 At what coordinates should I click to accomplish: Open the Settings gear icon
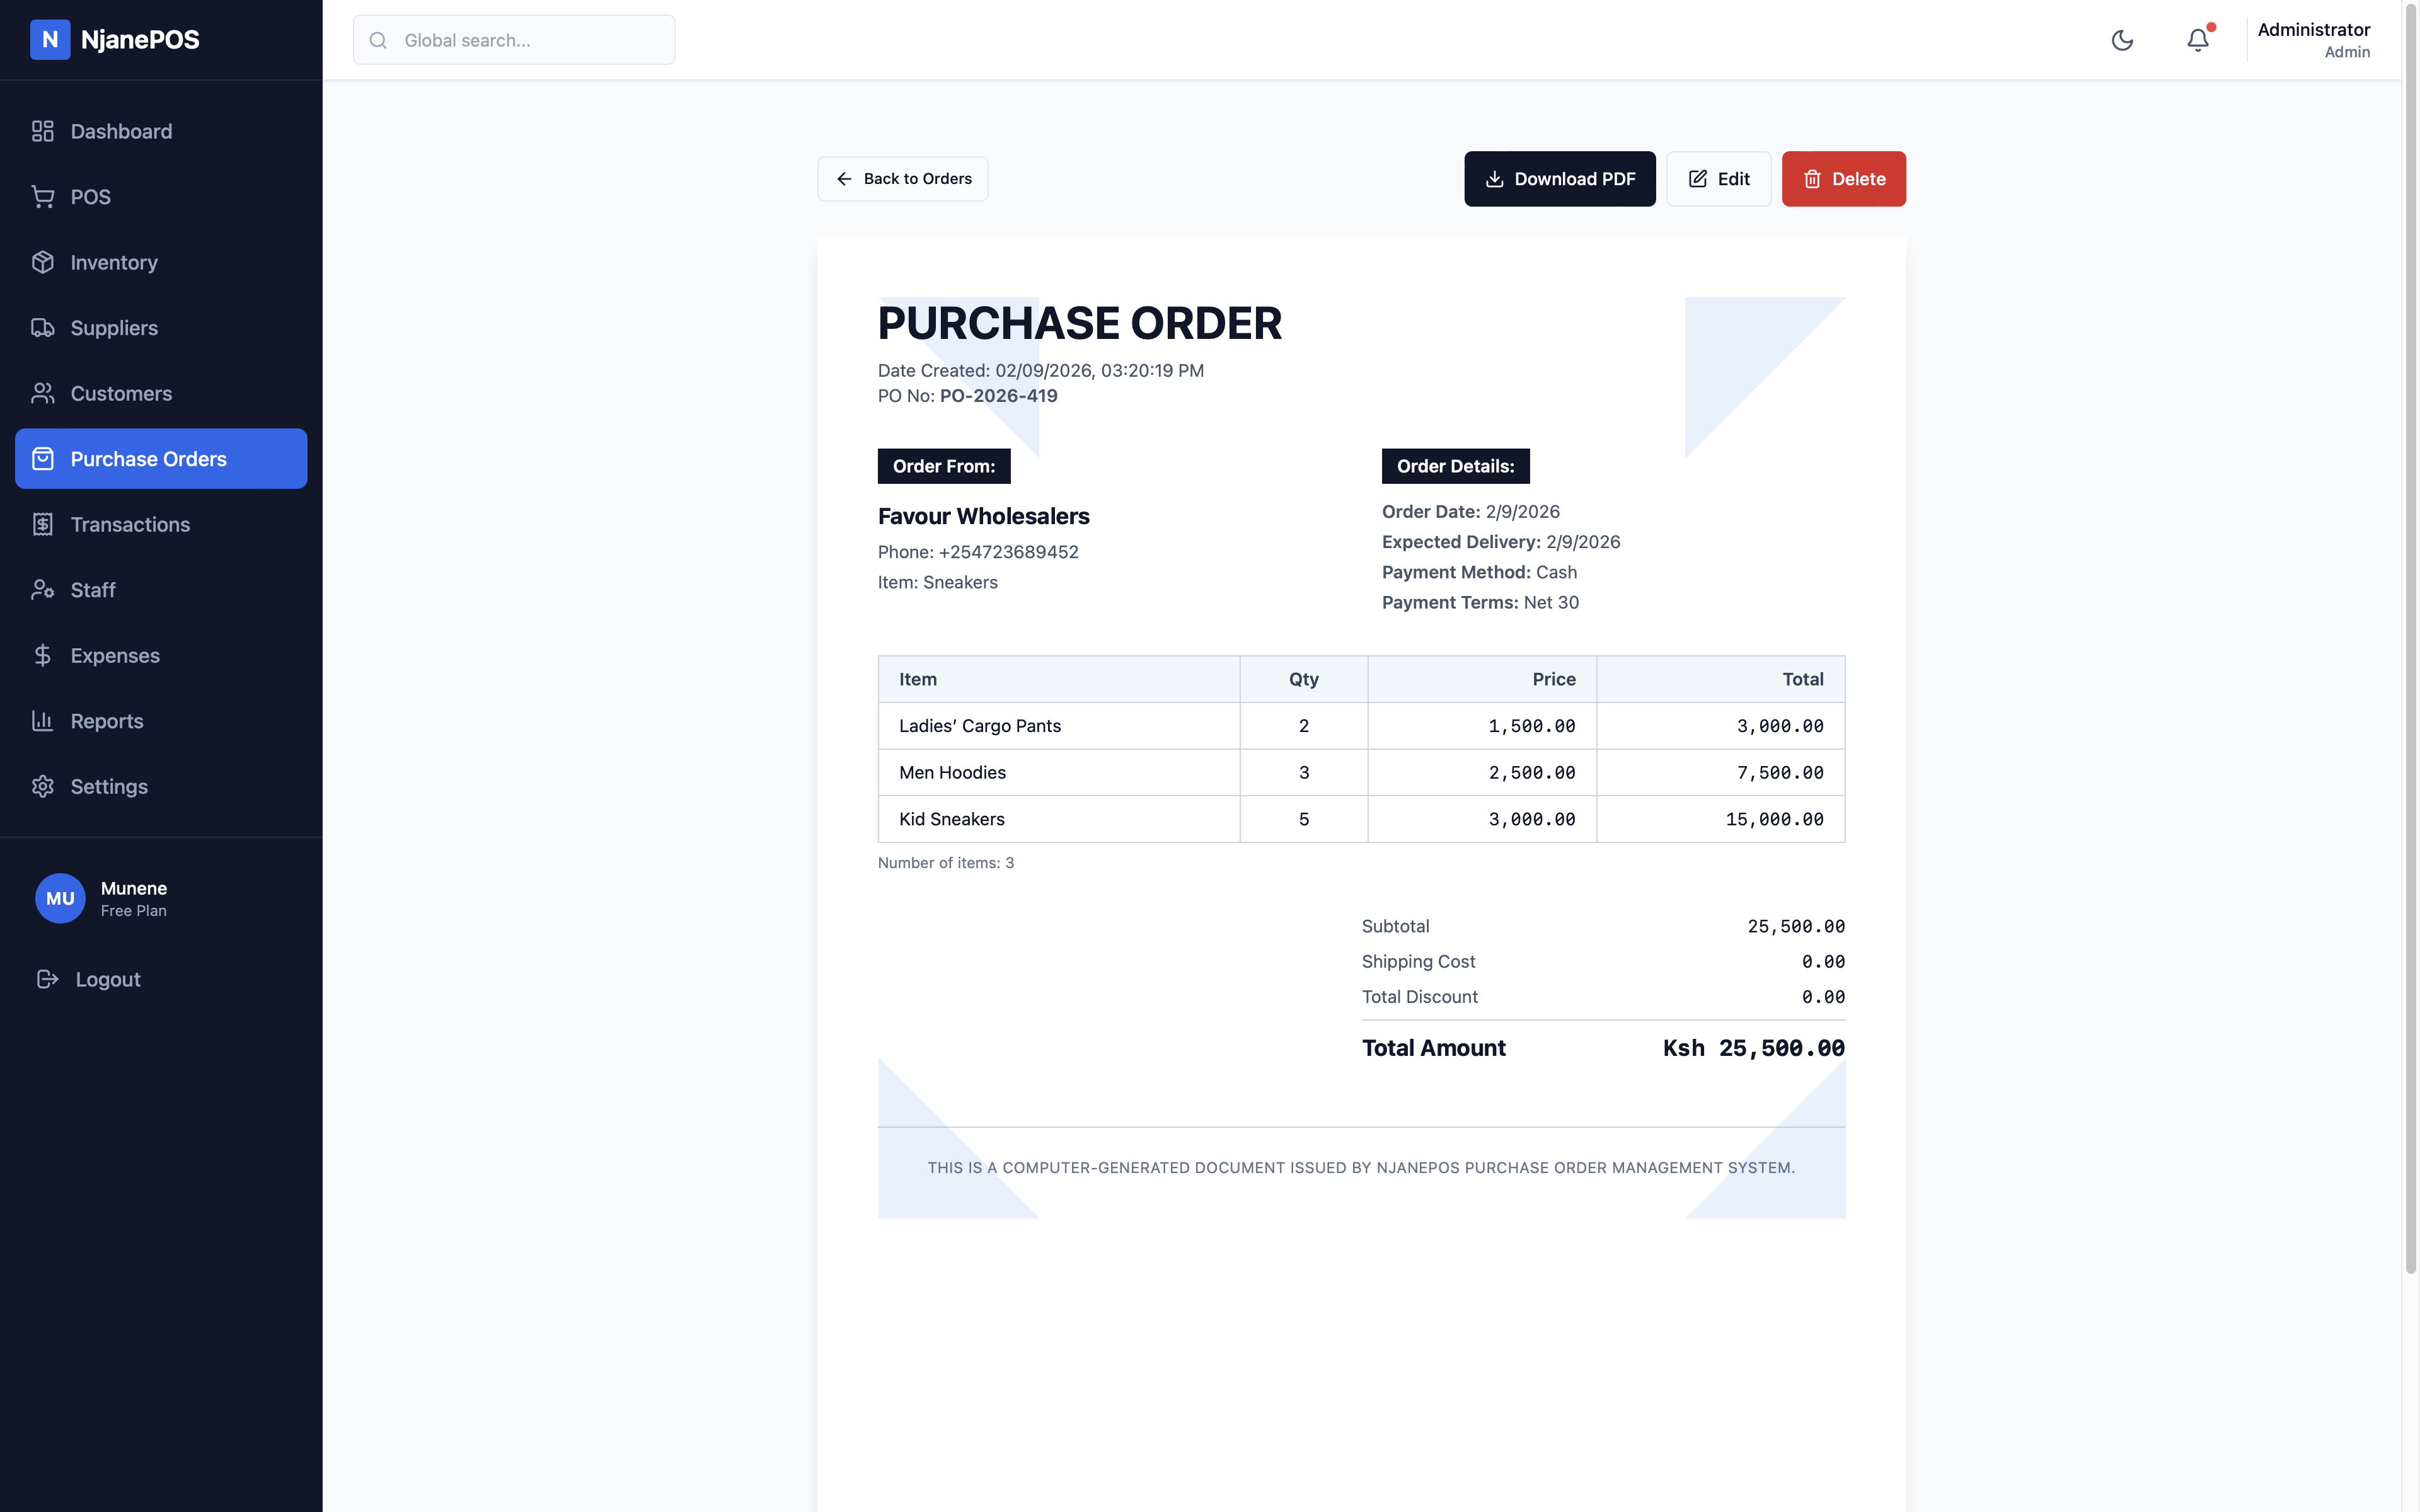43,786
